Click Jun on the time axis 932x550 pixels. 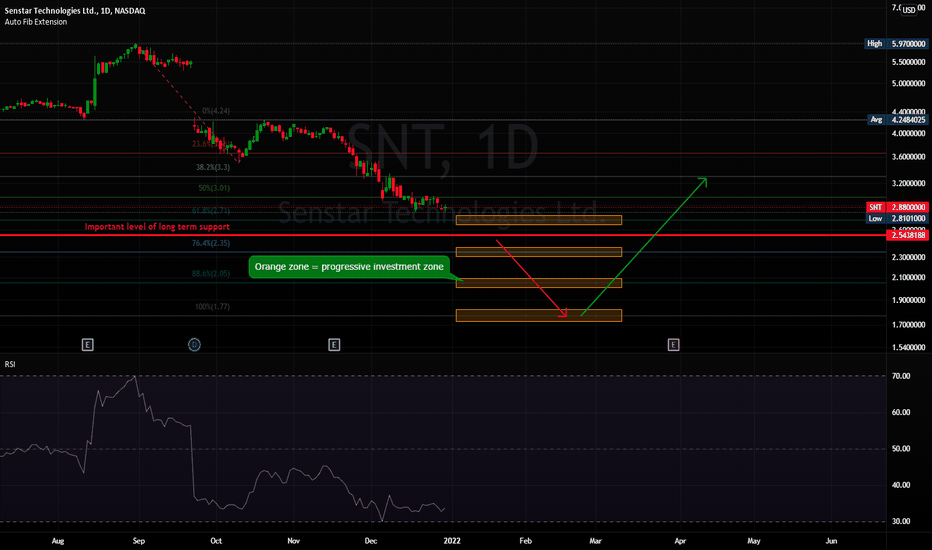tap(832, 540)
